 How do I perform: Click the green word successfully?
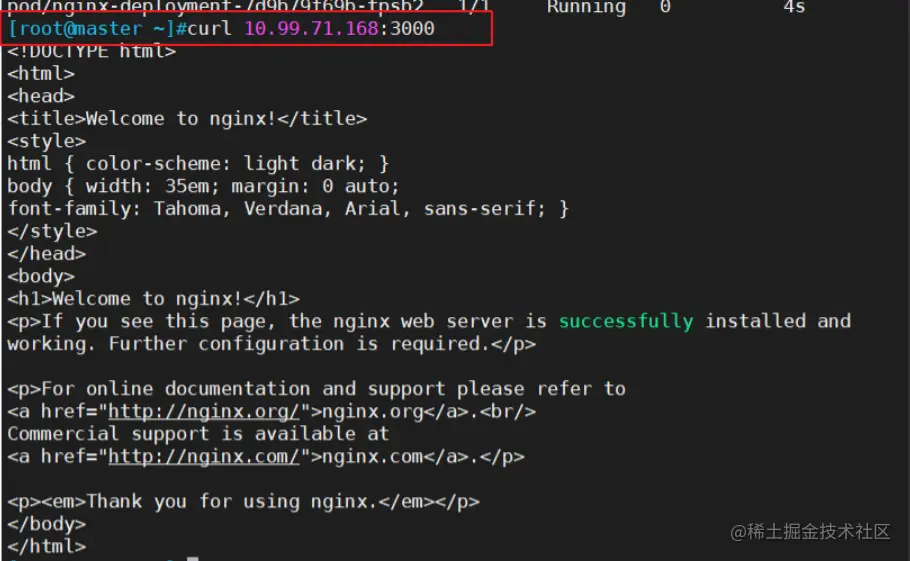click(x=626, y=321)
